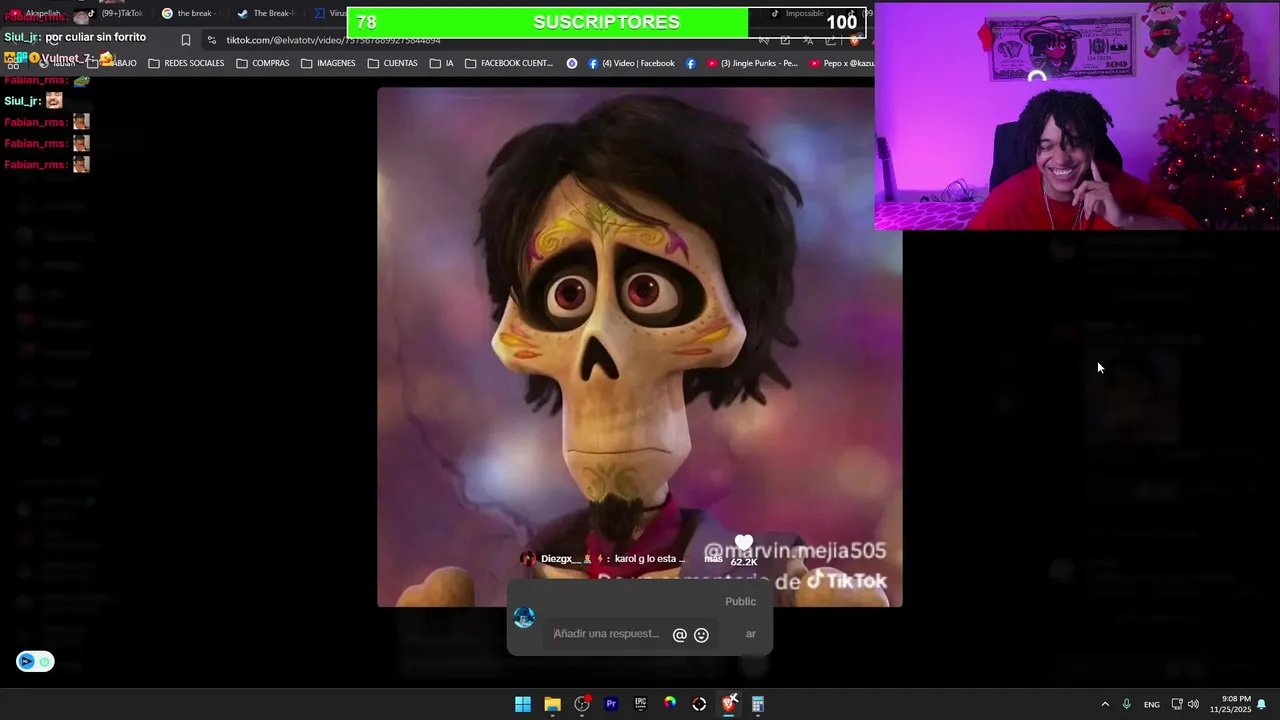Show hidden system tray icons
The image size is (1280, 720).
click(x=1105, y=704)
